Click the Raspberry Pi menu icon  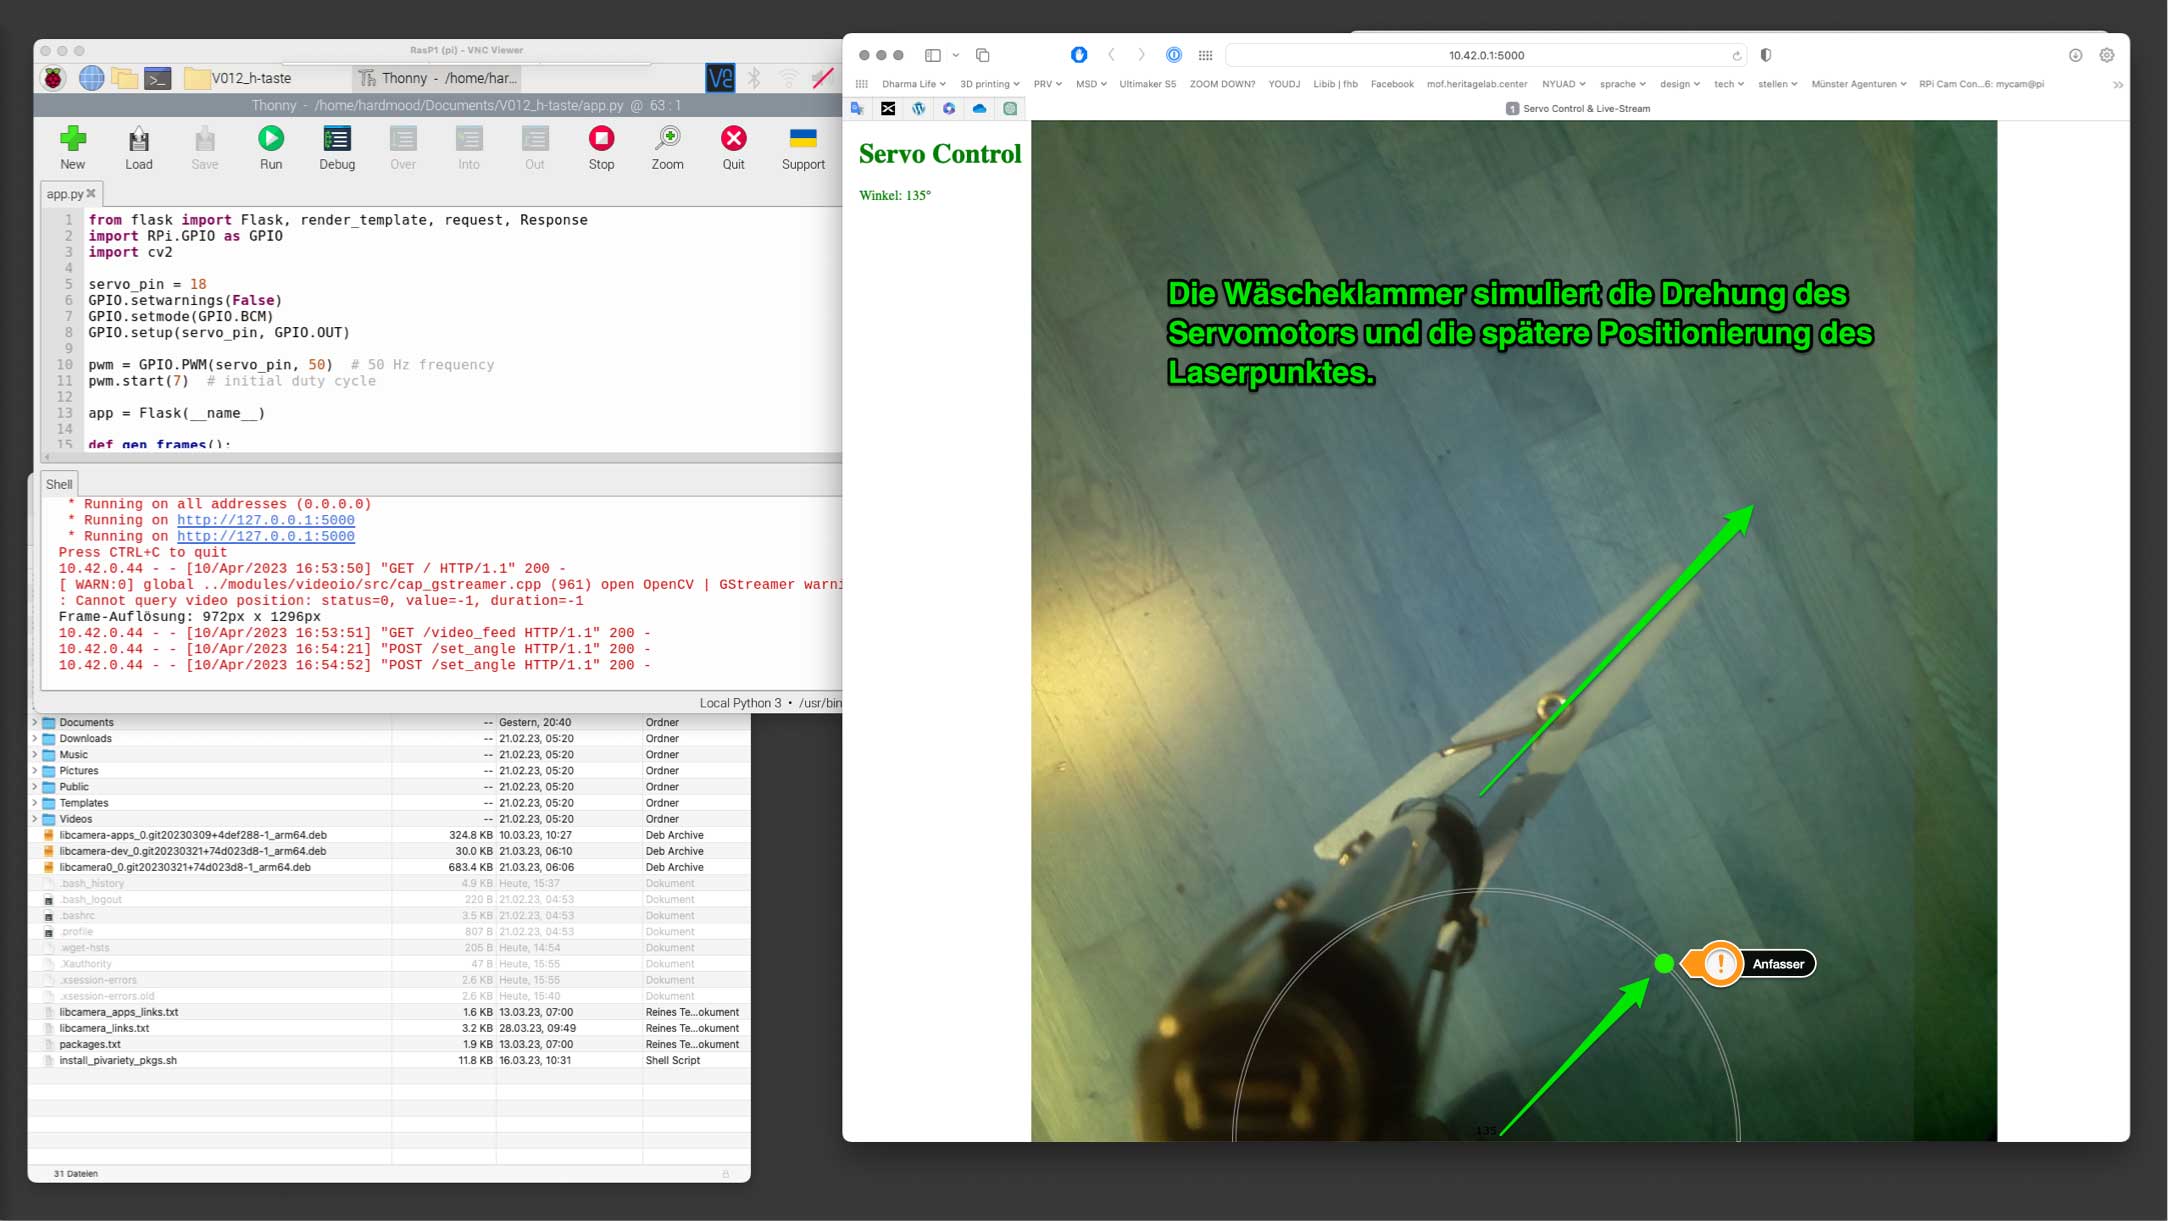click(54, 78)
